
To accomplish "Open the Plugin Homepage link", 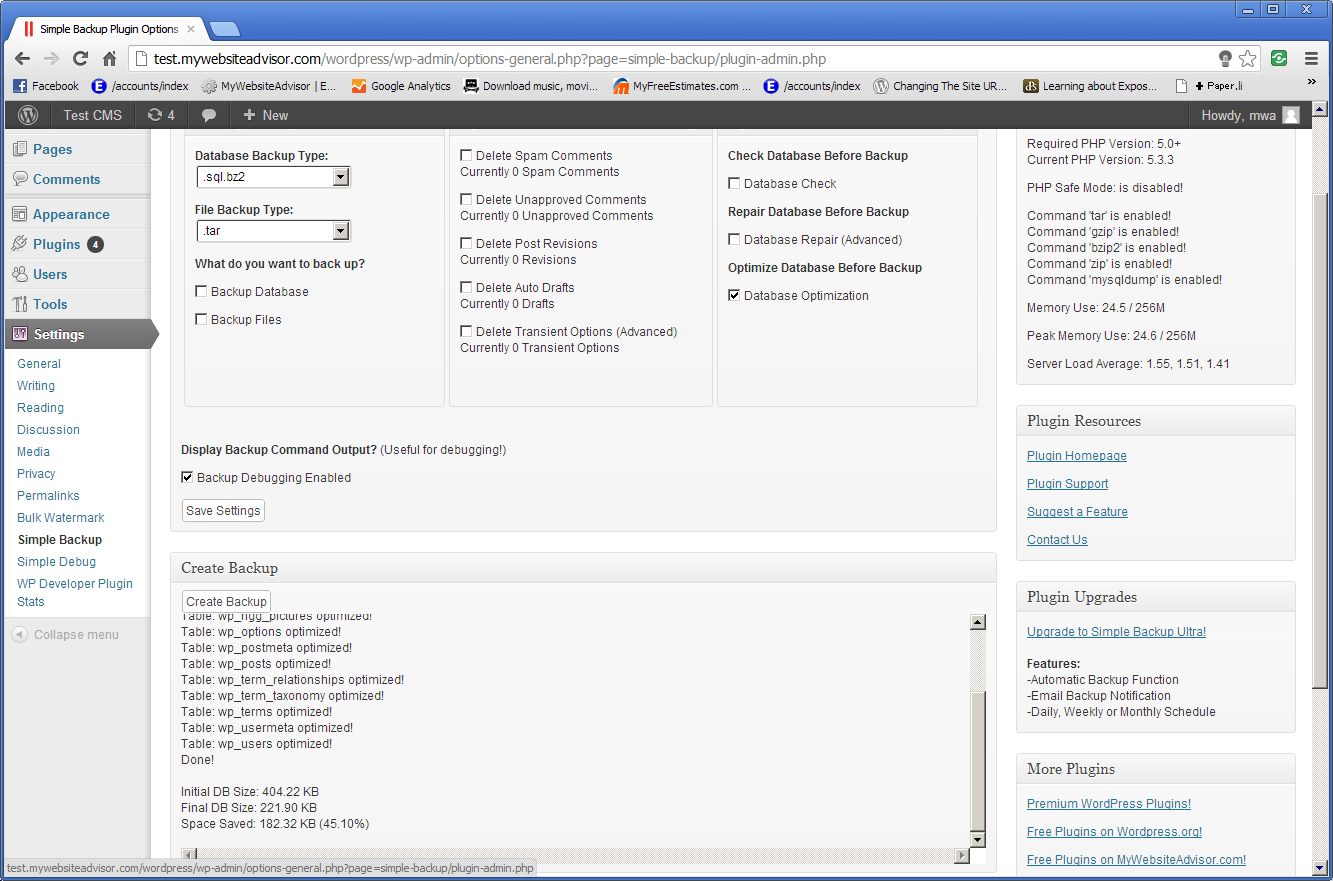I will 1077,456.
